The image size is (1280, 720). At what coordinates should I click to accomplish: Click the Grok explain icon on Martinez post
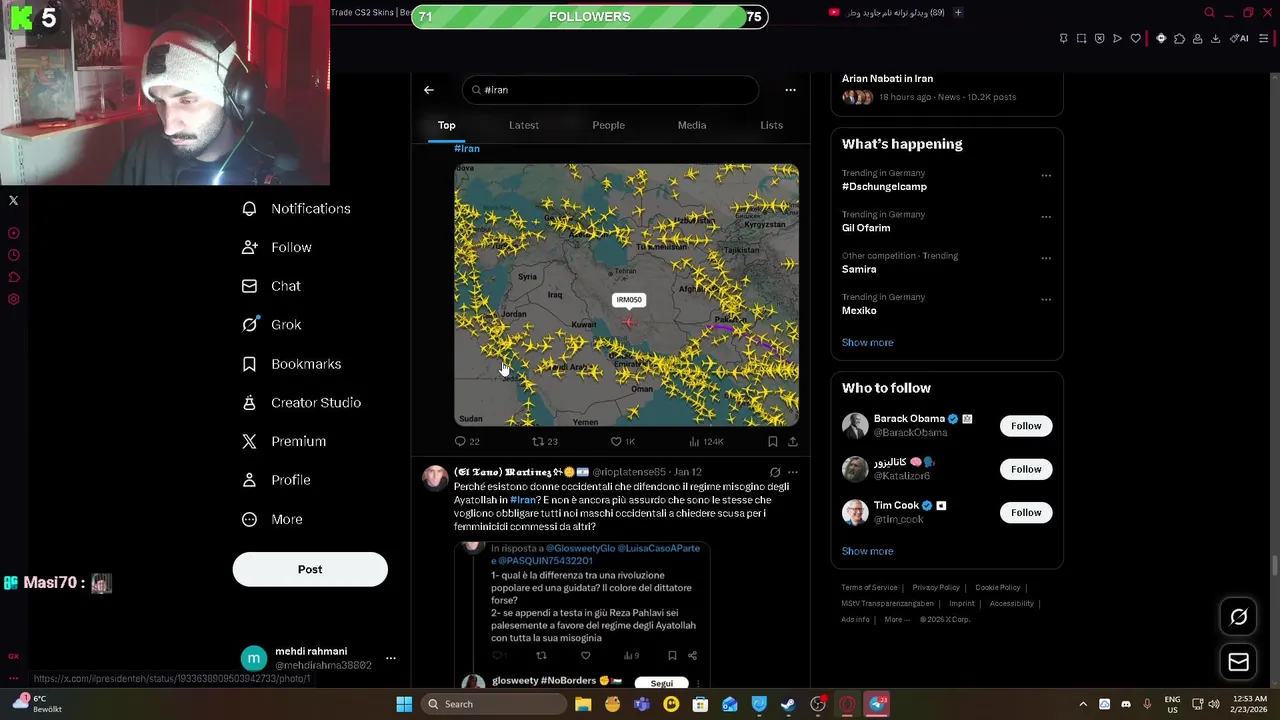point(775,472)
